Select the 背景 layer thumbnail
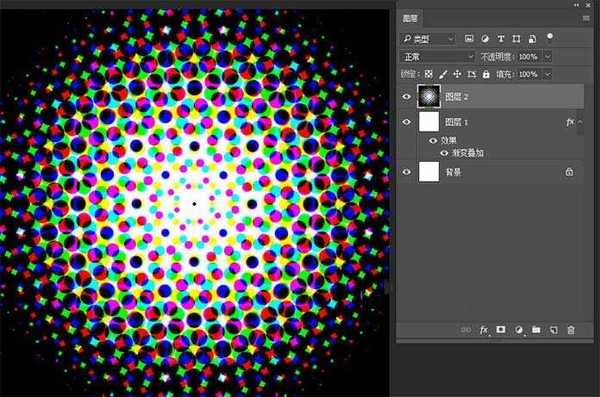 (429, 172)
